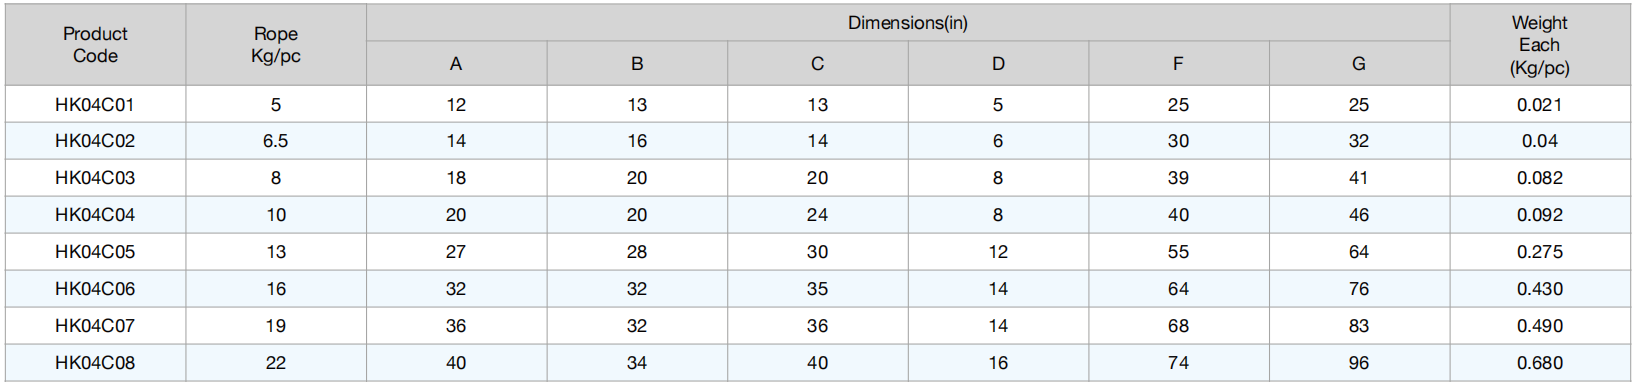Select product code HK04C01
The height and width of the screenshot is (392, 1639).
[x=95, y=105]
